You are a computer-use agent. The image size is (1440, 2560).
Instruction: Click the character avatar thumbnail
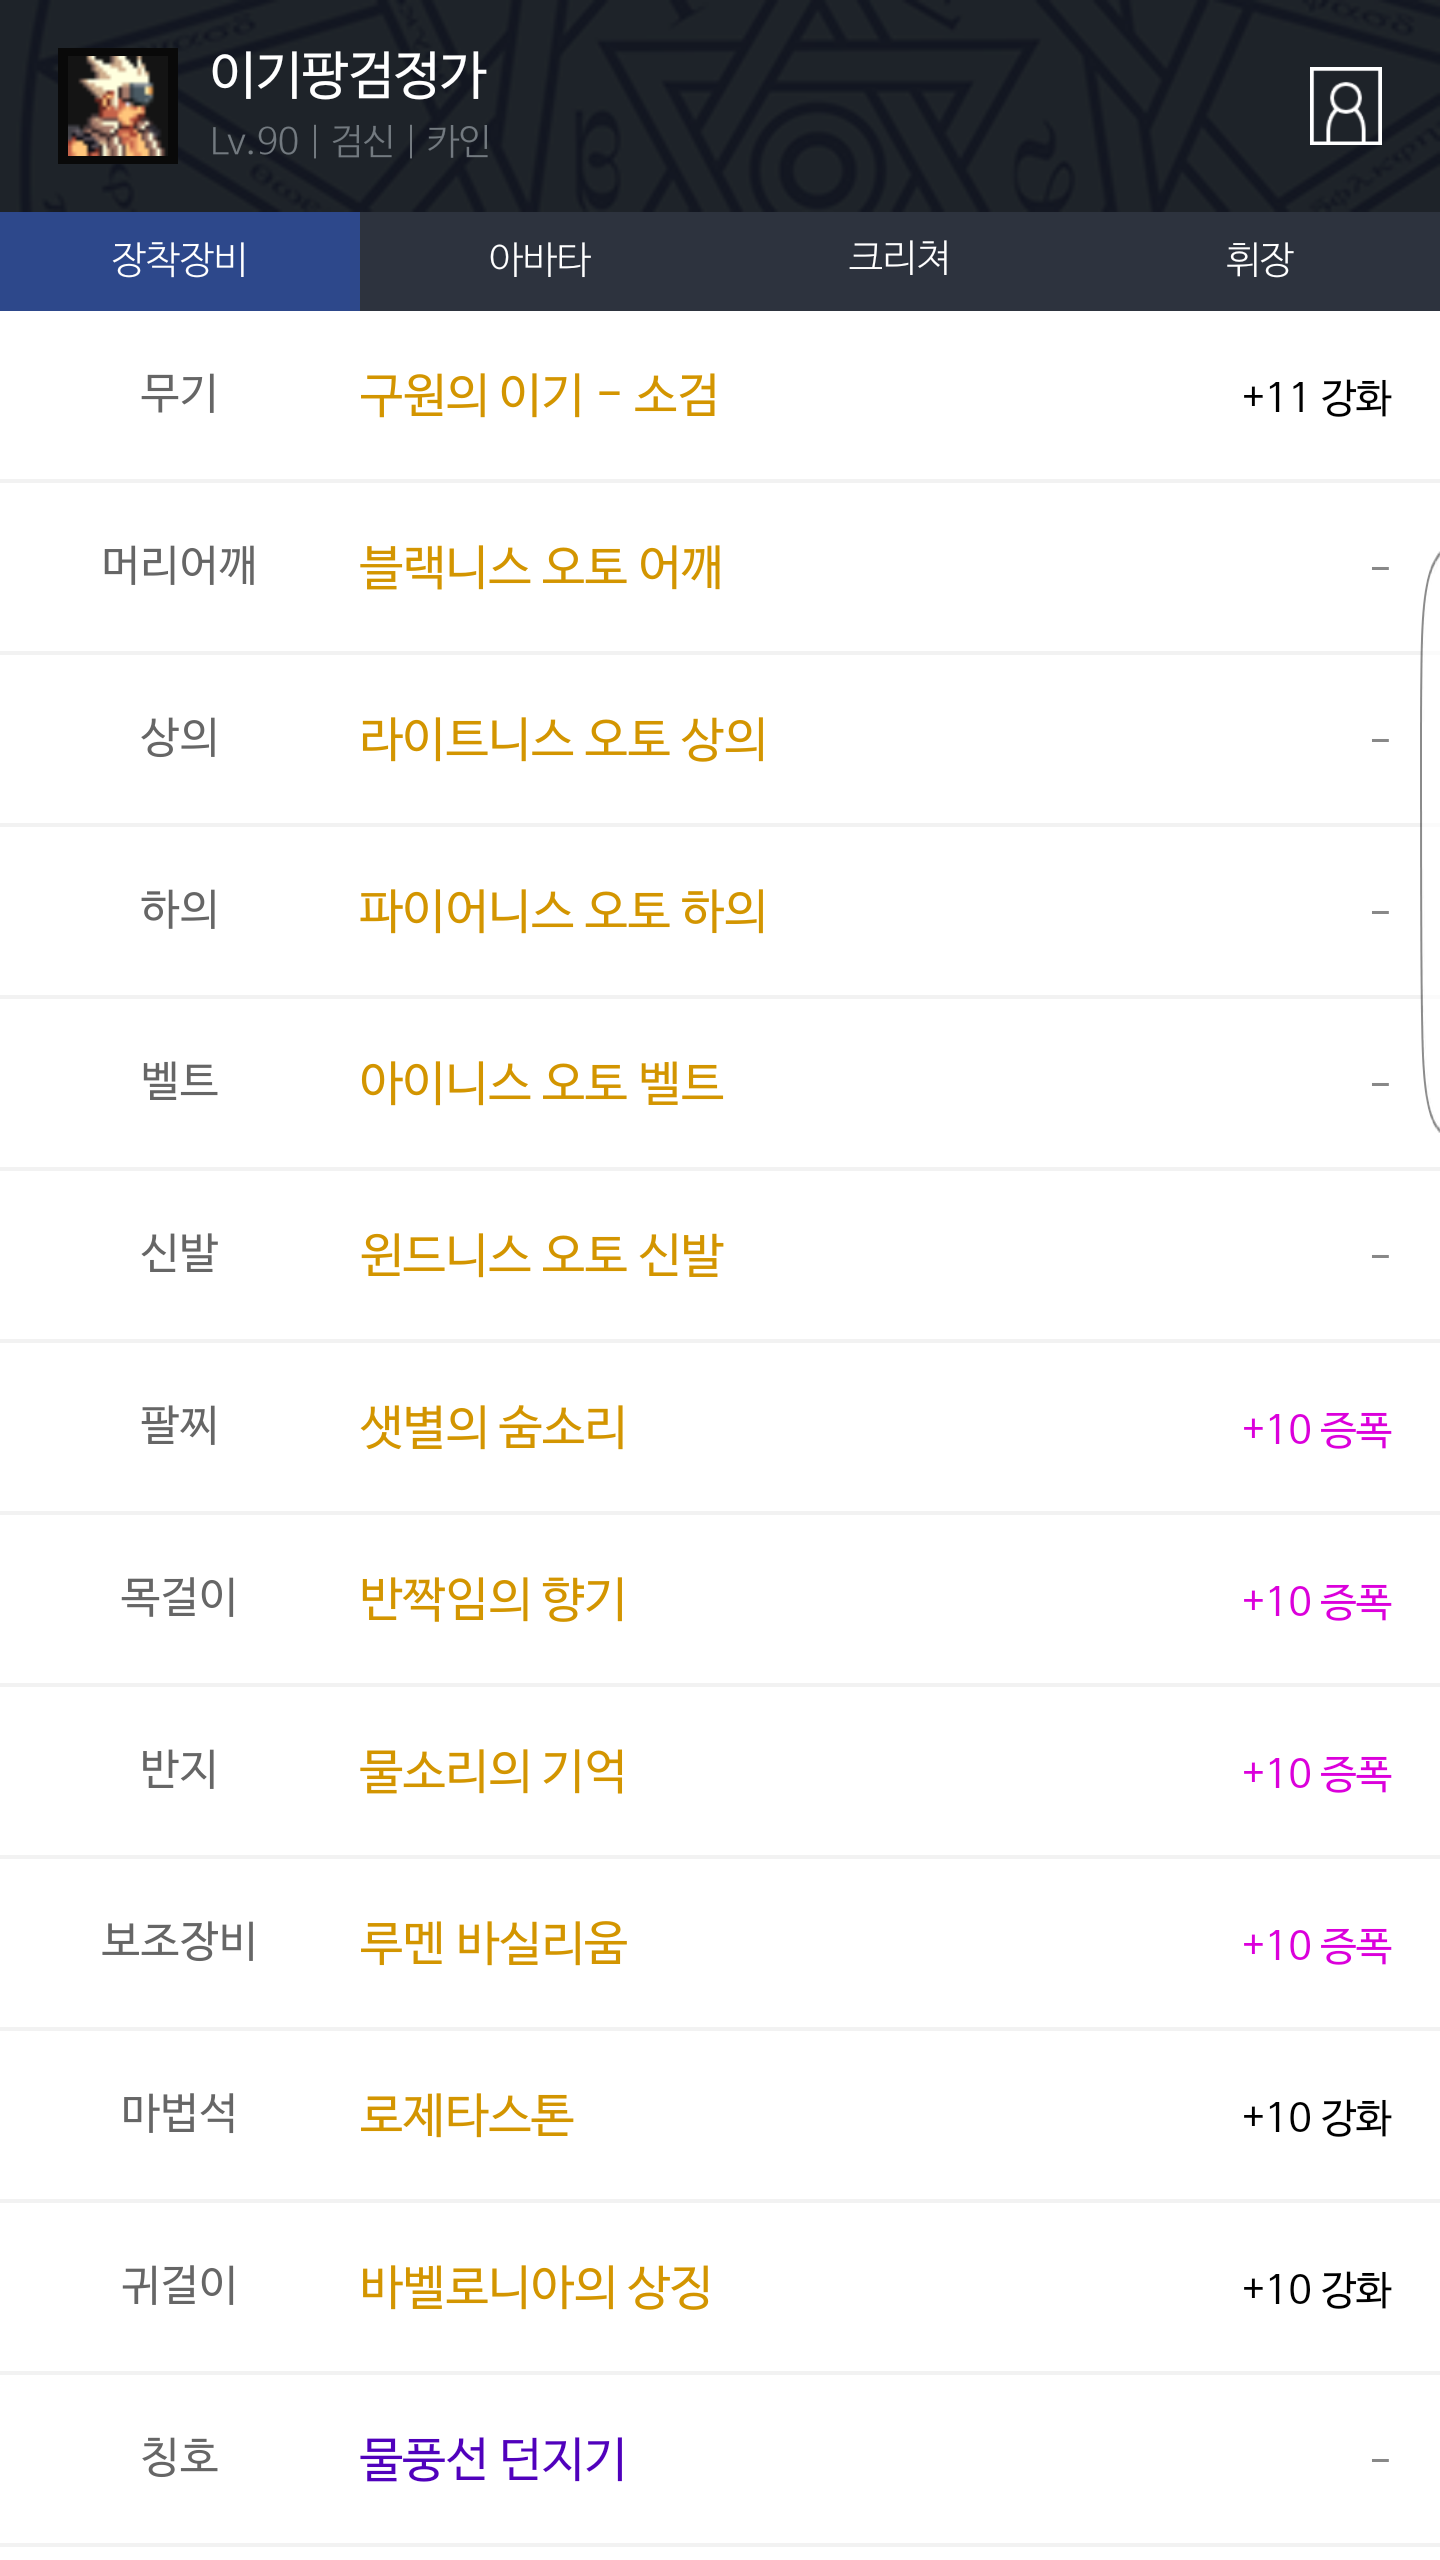pos(118,106)
